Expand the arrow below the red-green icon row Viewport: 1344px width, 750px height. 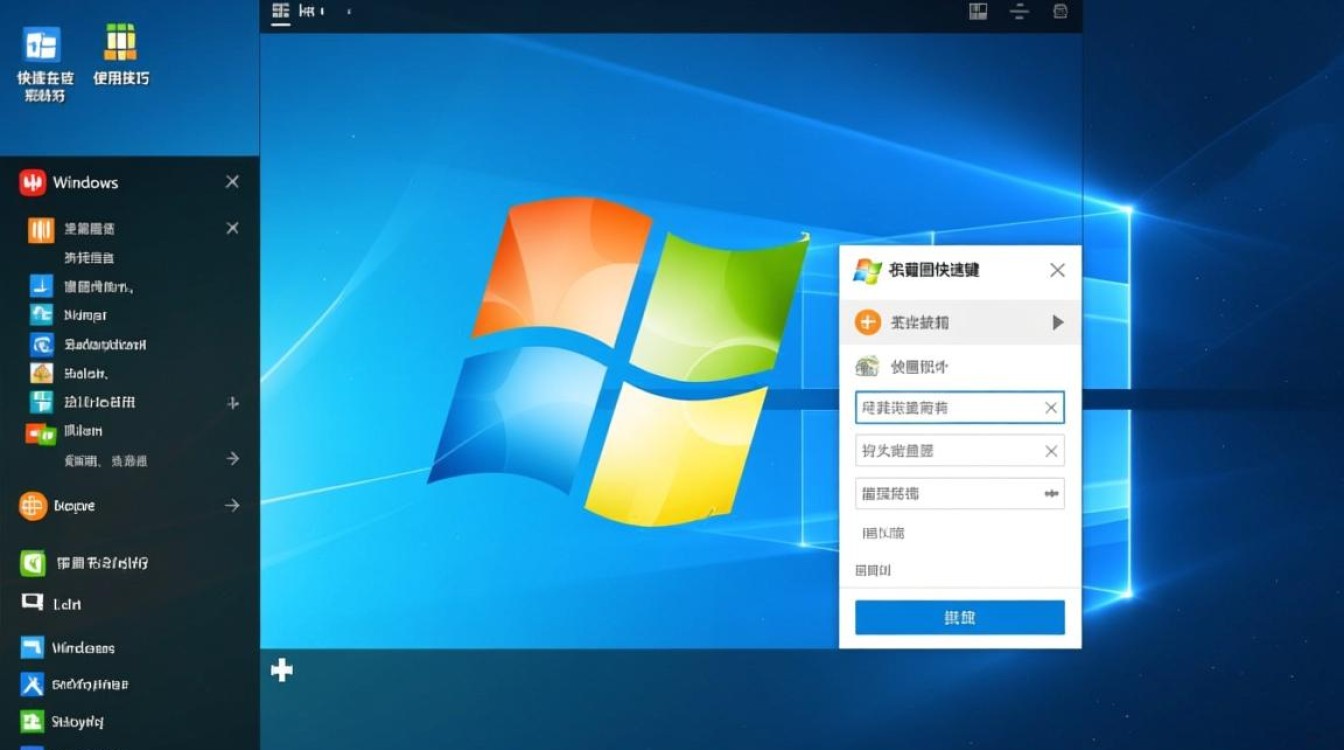(232, 458)
